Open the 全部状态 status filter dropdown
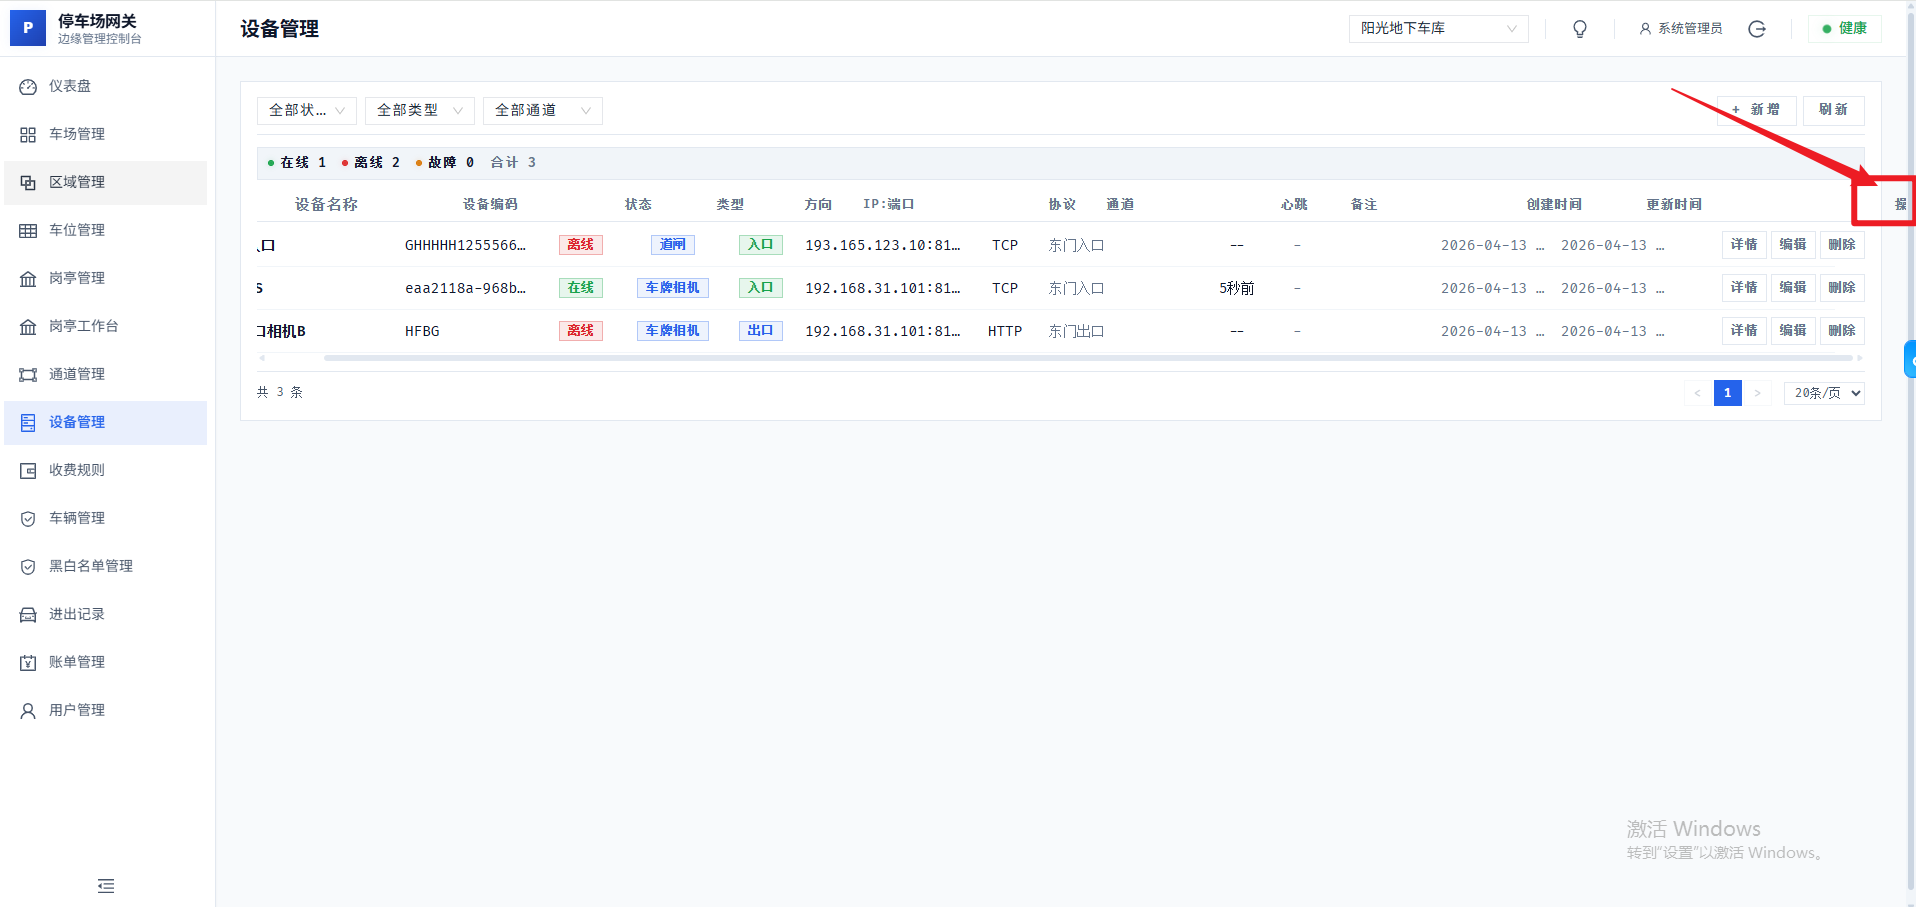The width and height of the screenshot is (1916, 907). coord(306,110)
